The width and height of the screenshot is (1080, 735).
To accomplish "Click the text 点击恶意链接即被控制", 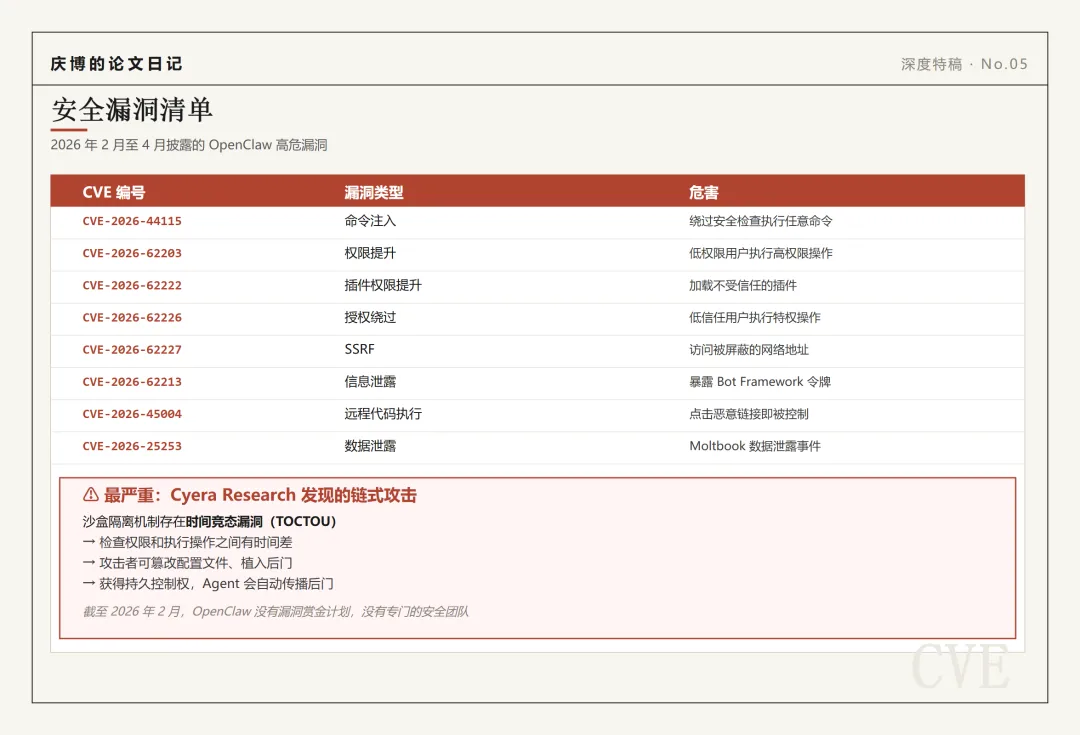I will click(x=749, y=414).
